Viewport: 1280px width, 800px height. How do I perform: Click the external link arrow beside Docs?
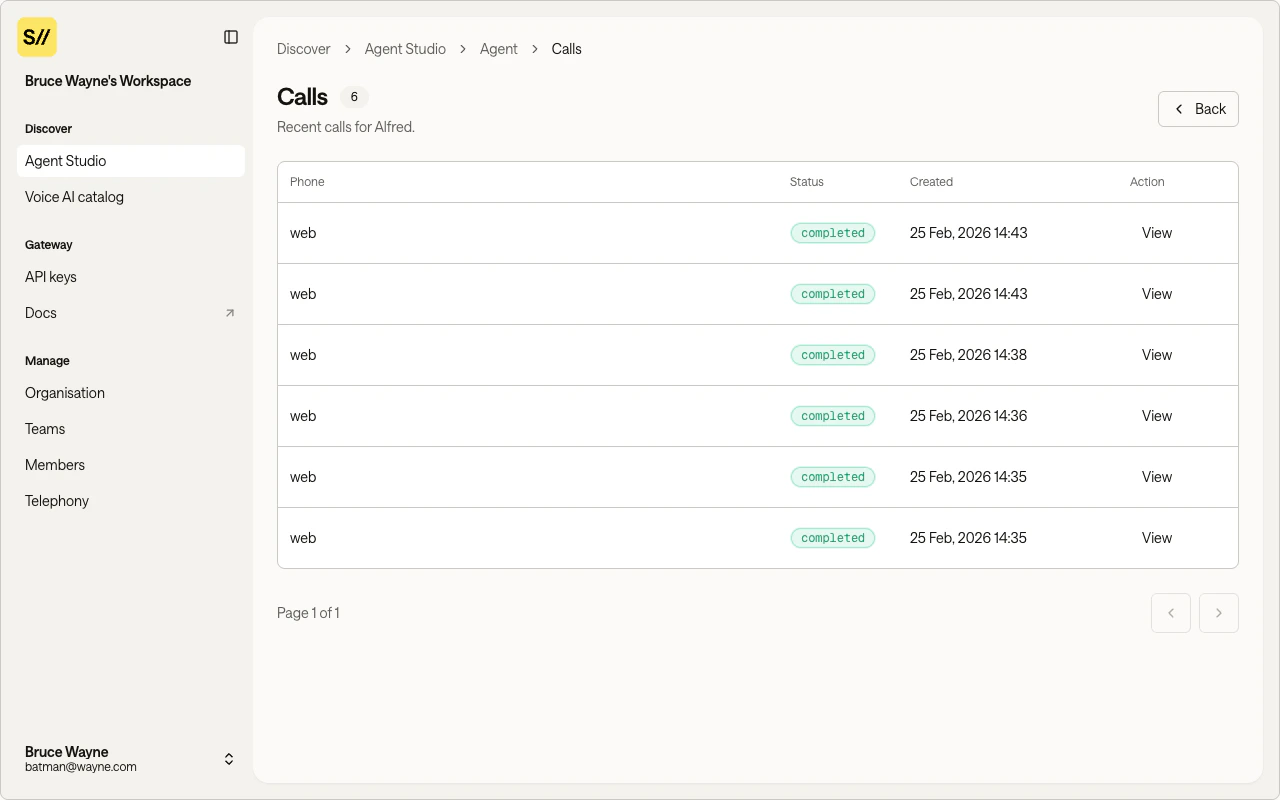[x=229, y=312]
